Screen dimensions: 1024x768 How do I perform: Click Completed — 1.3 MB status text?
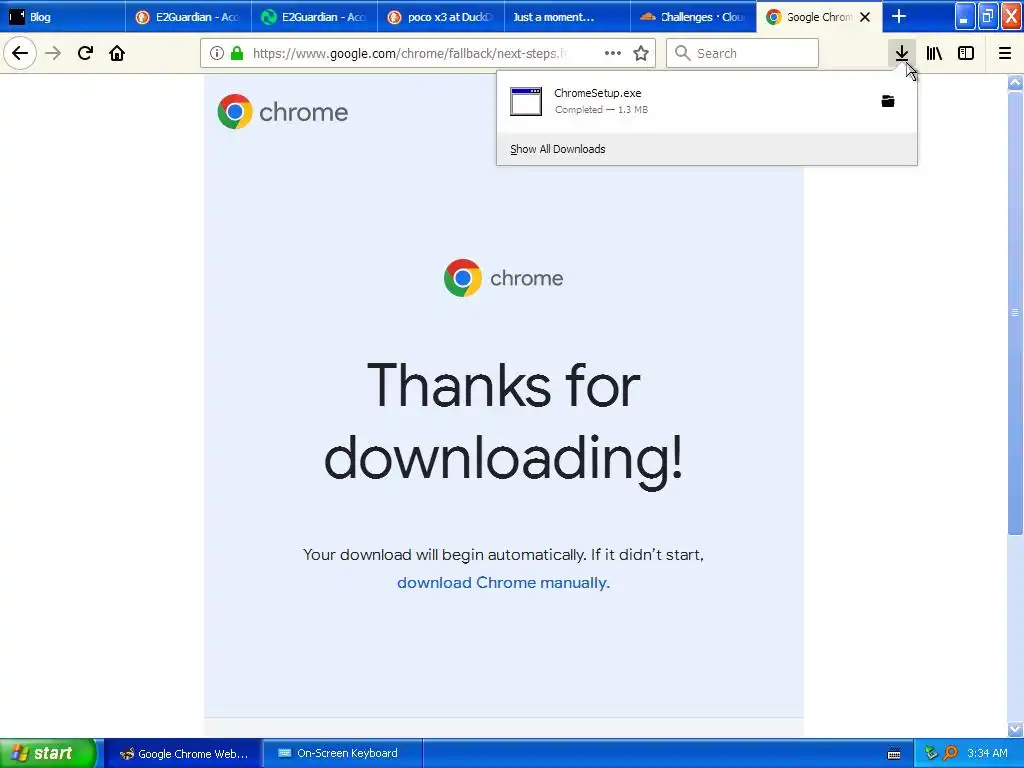point(601,110)
